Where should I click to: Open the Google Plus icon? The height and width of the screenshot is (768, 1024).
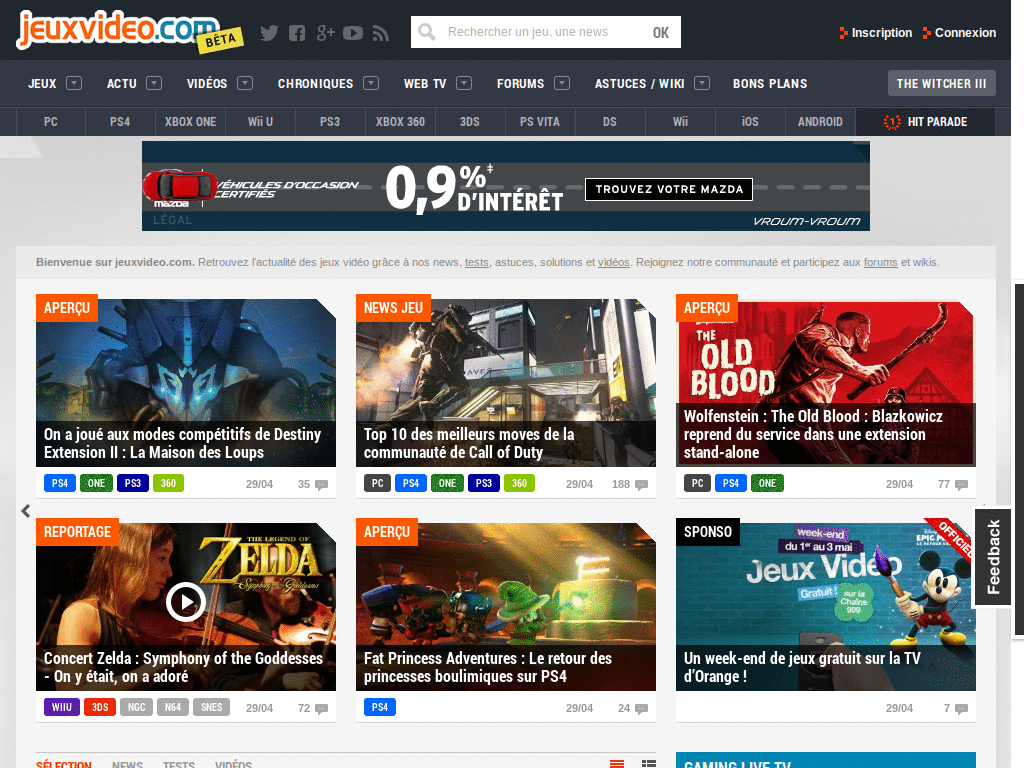click(x=325, y=33)
